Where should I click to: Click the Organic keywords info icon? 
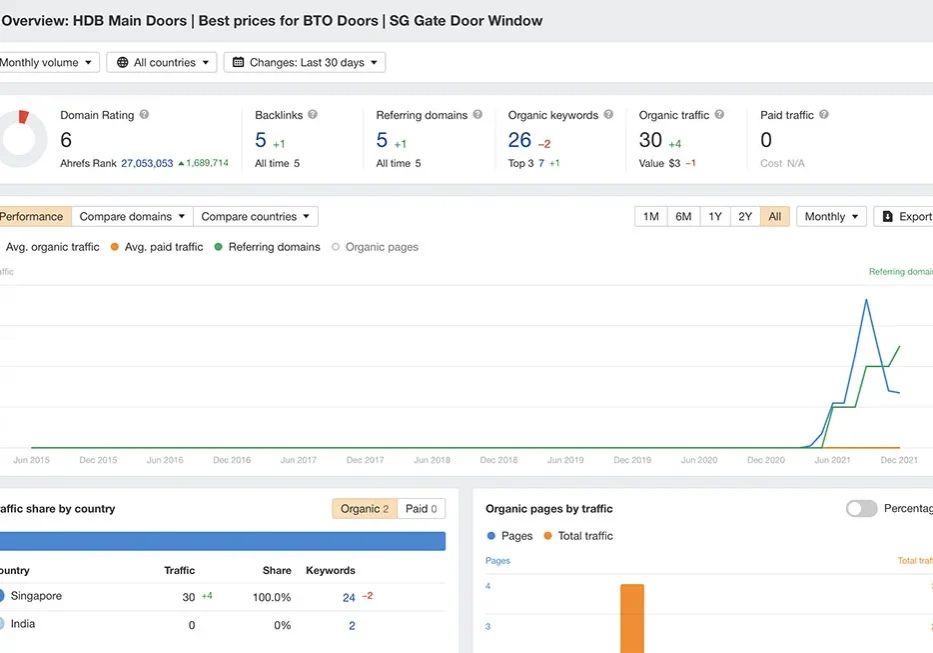[609, 115]
